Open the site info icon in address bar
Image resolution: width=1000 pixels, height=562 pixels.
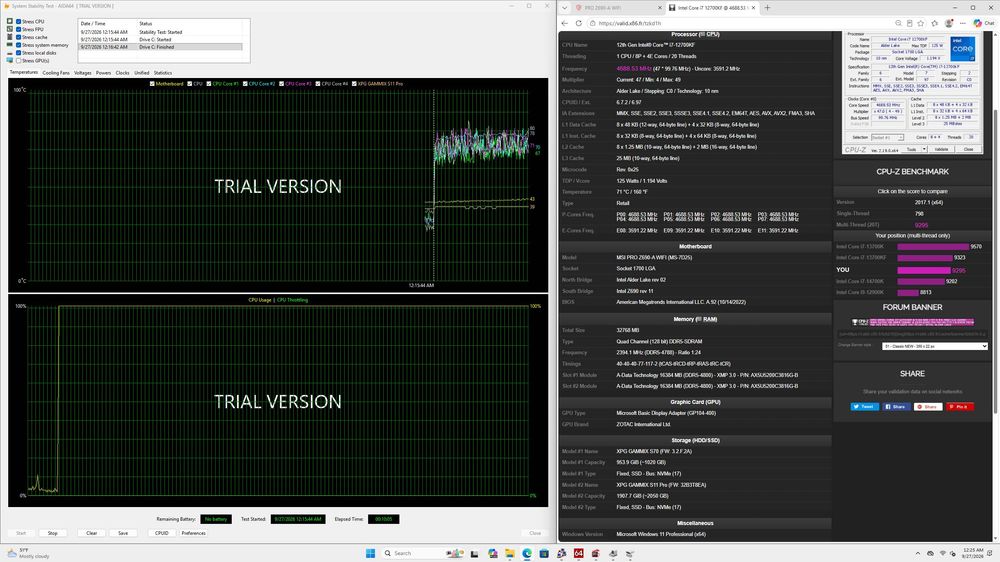click(x=592, y=23)
